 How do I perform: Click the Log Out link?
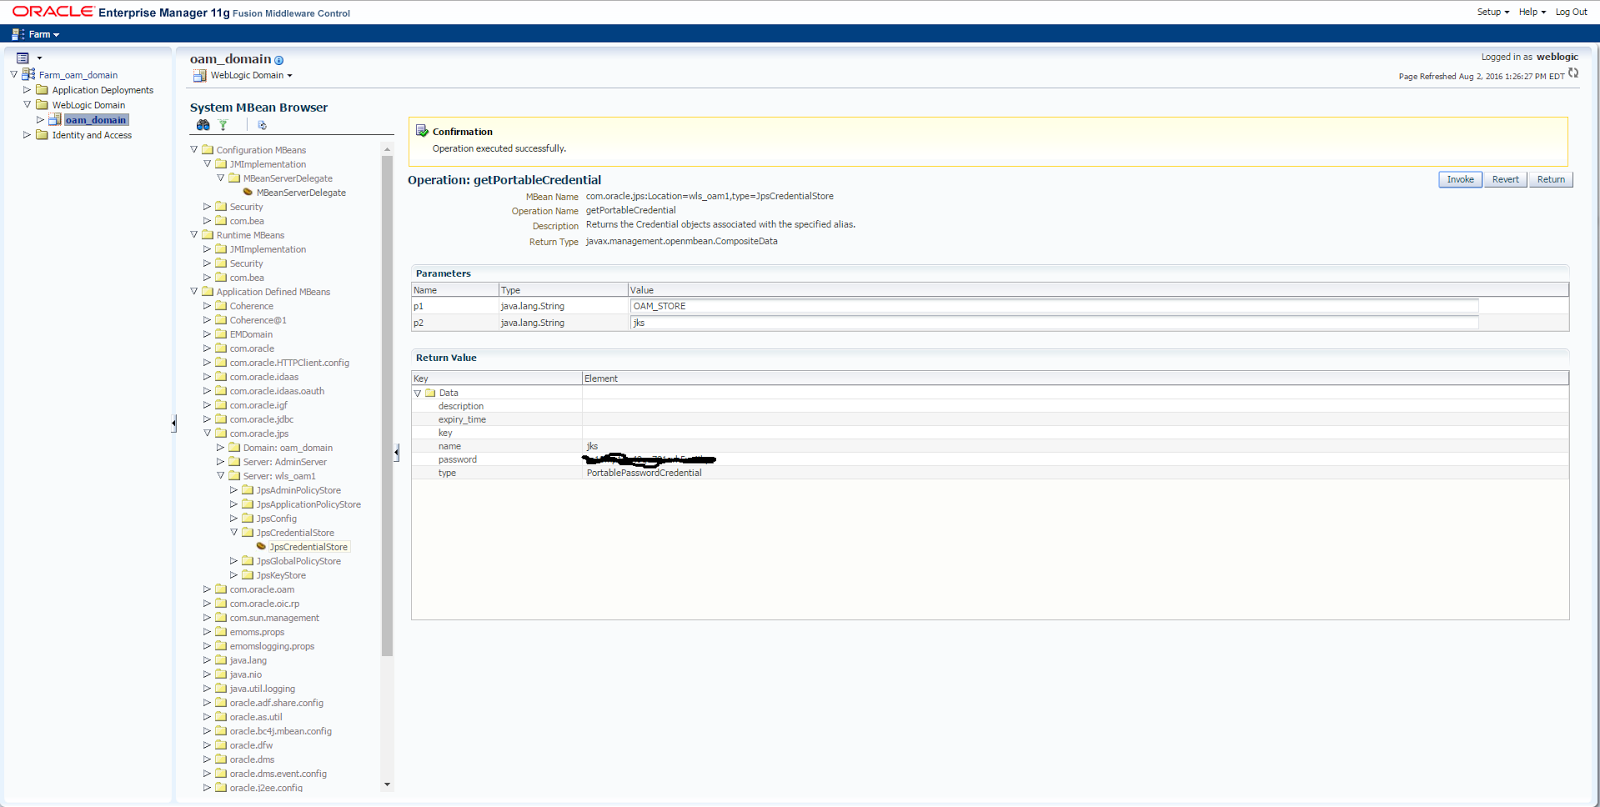point(1571,12)
